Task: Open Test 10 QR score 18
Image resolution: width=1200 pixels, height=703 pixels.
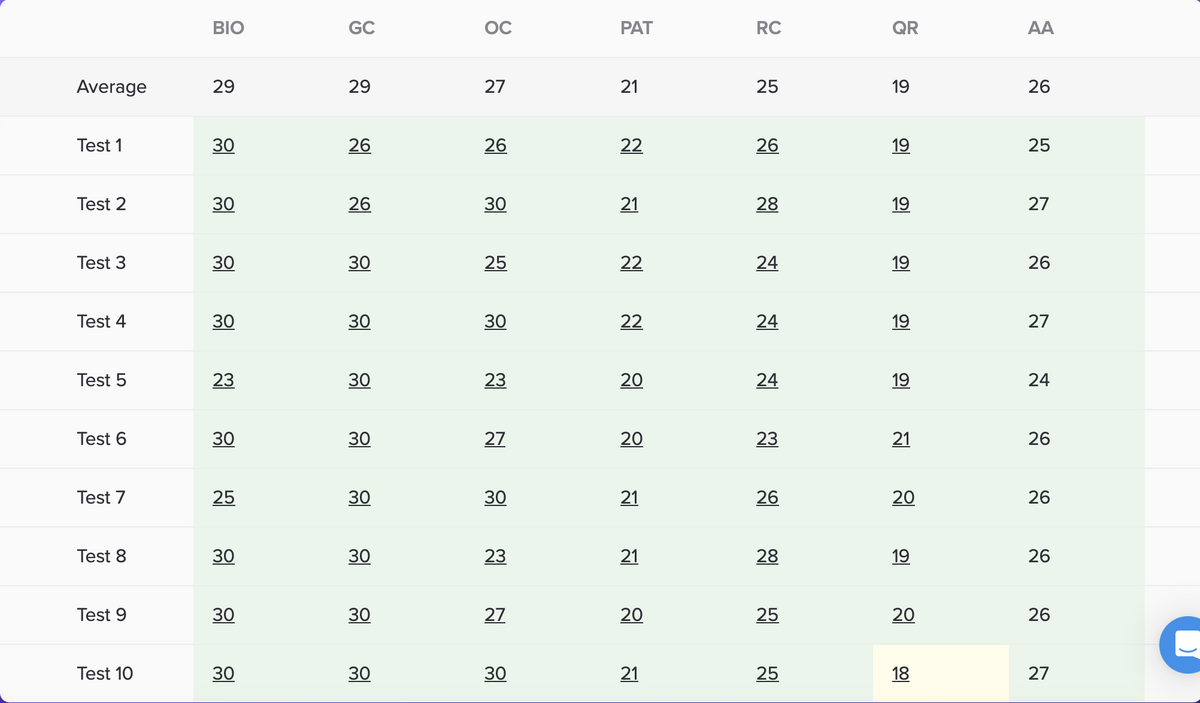Action: coord(901,674)
